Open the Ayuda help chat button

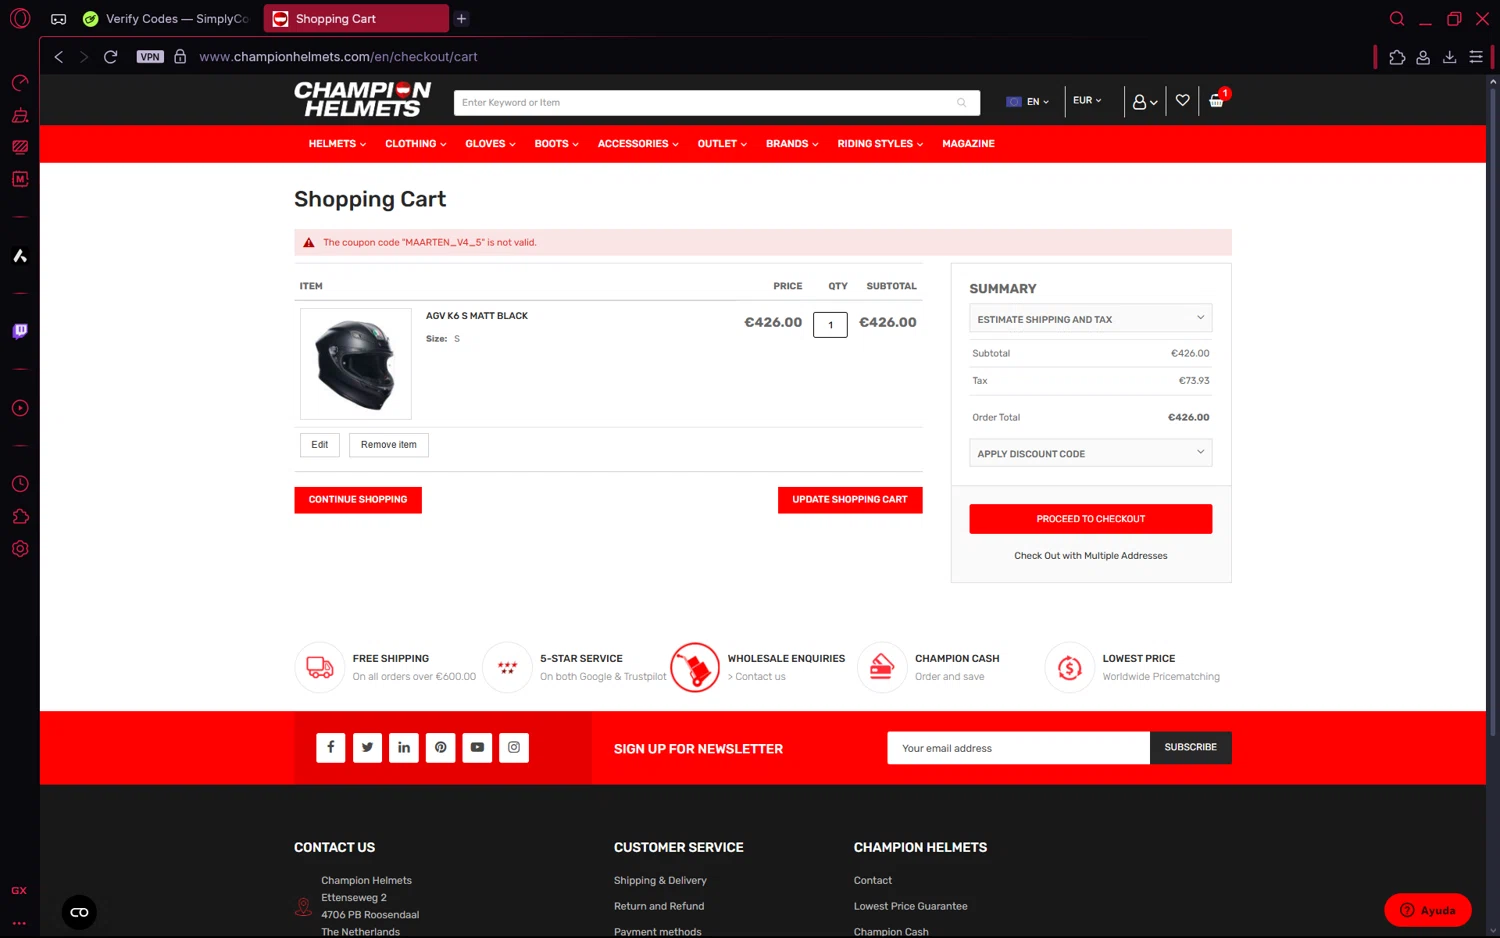(x=1428, y=910)
